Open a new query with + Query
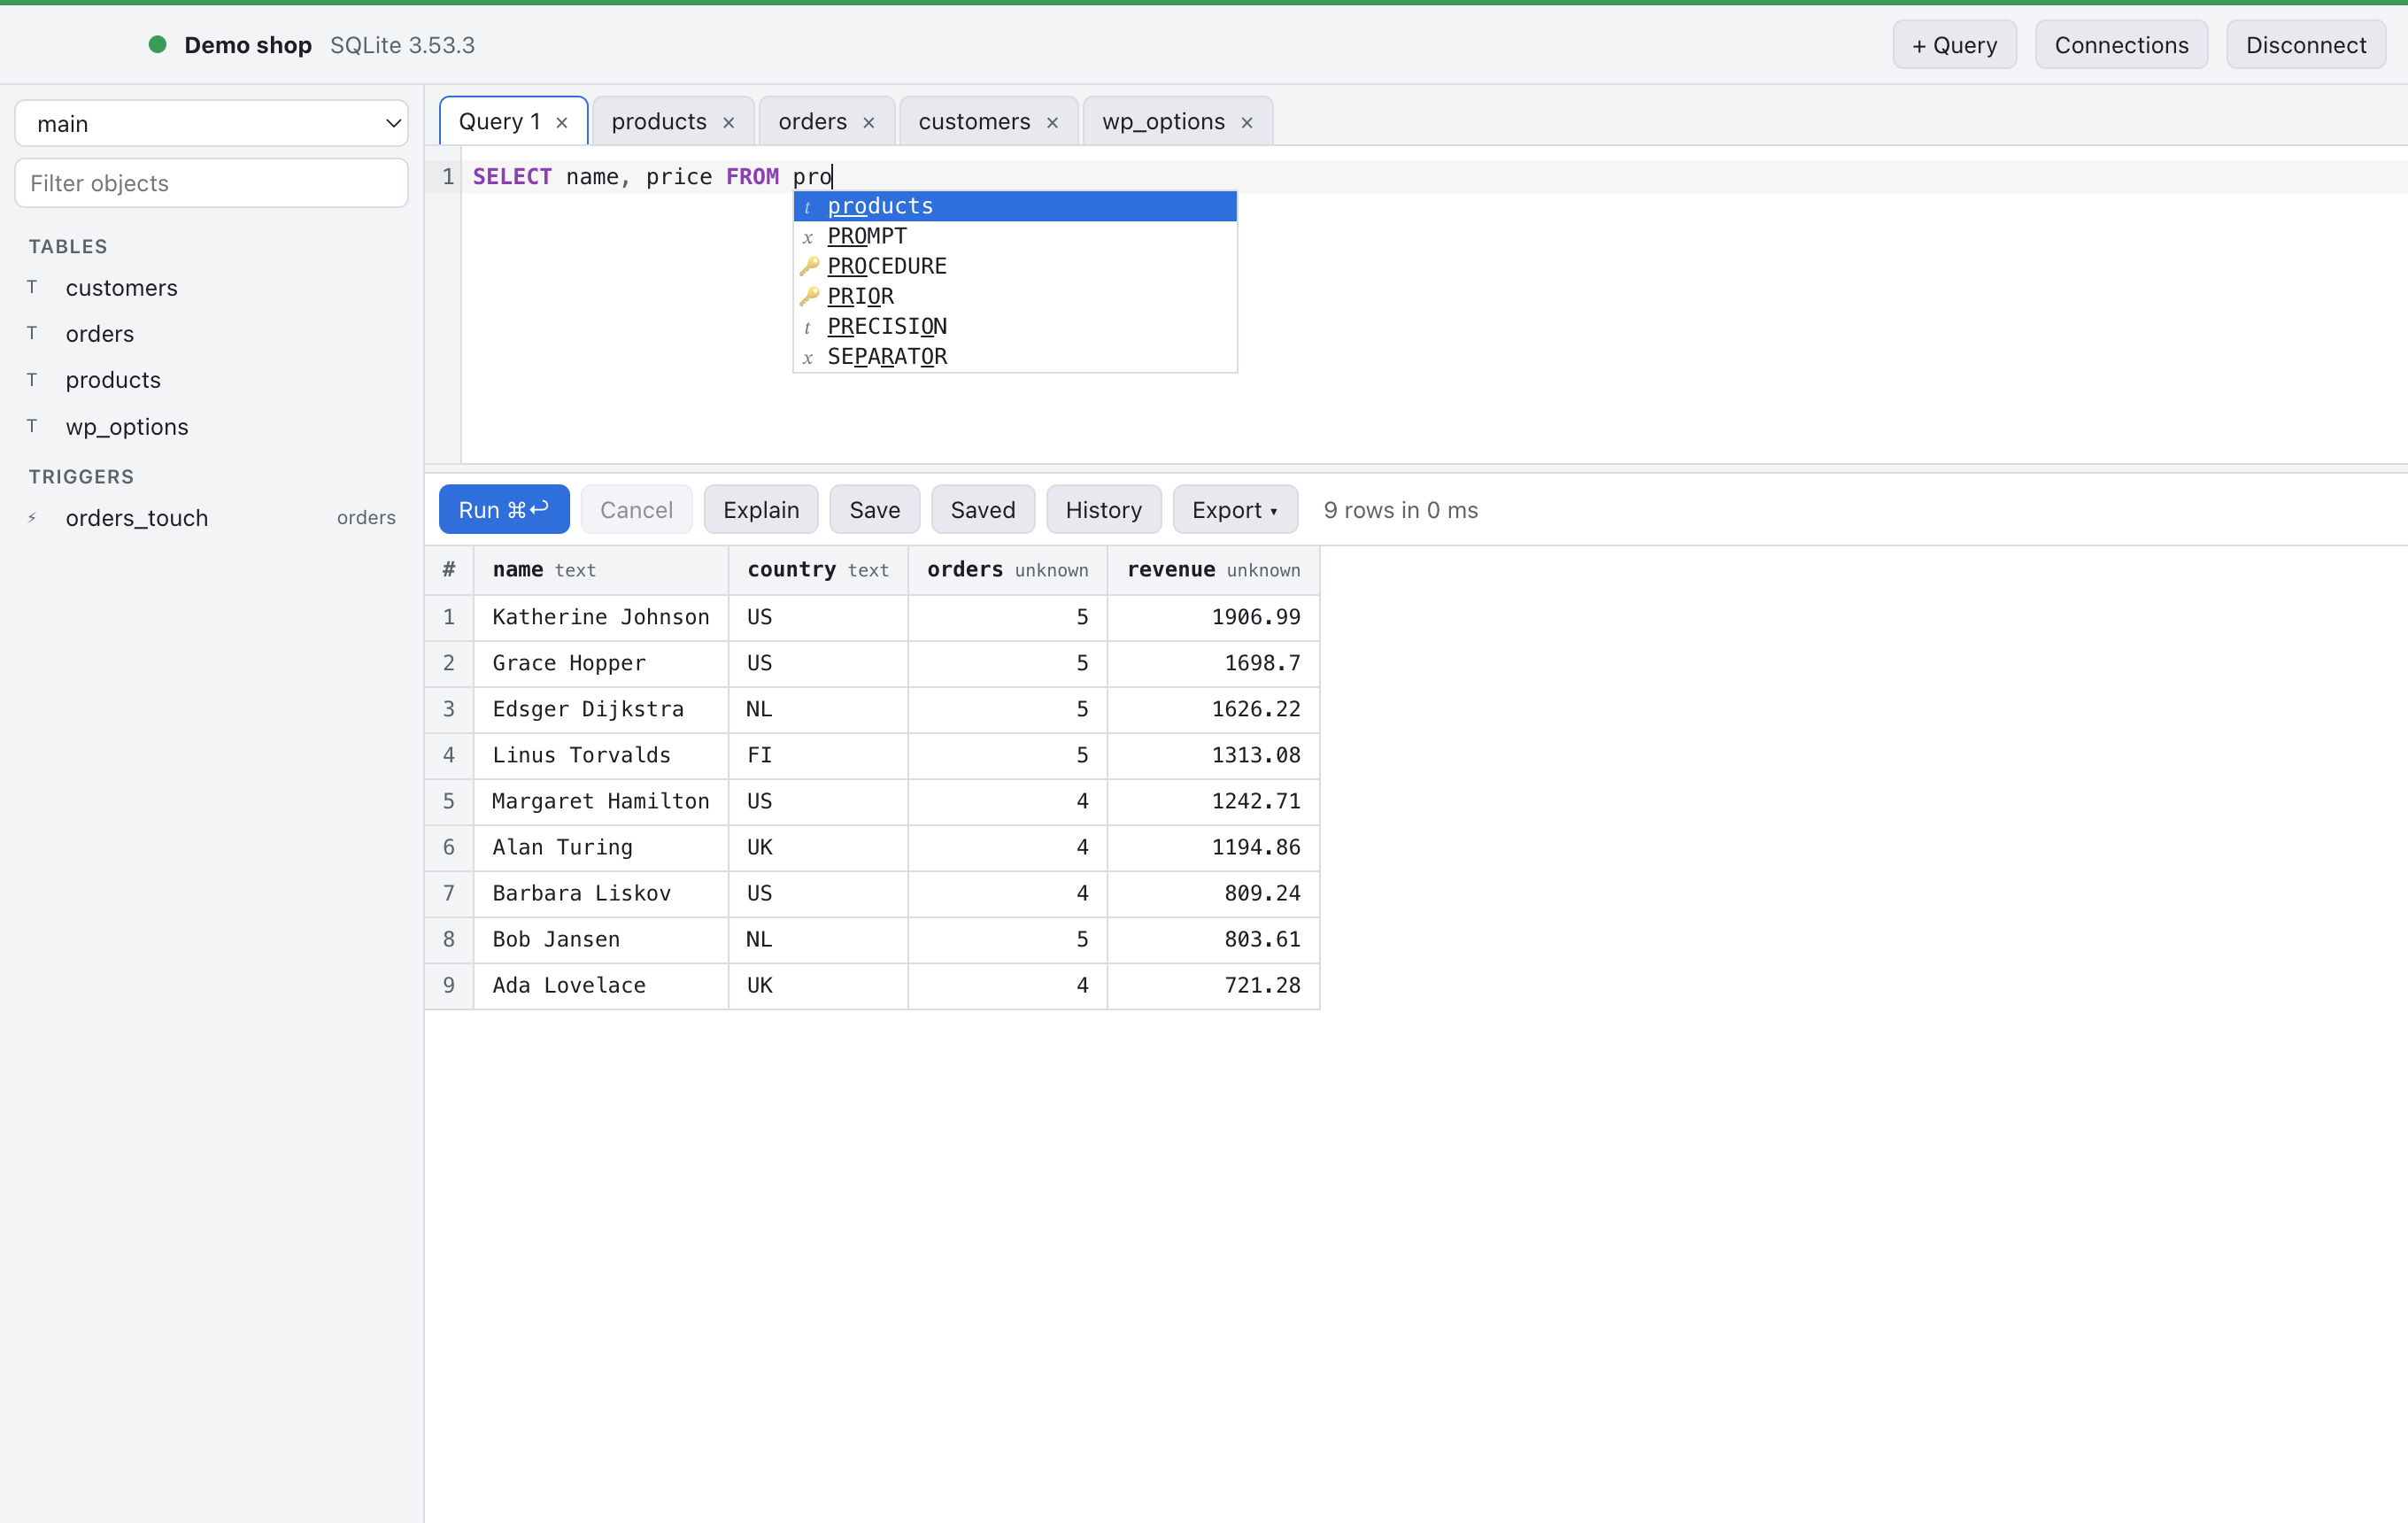The width and height of the screenshot is (2408, 1523). pyautogui.click(x=1954, y=45)
